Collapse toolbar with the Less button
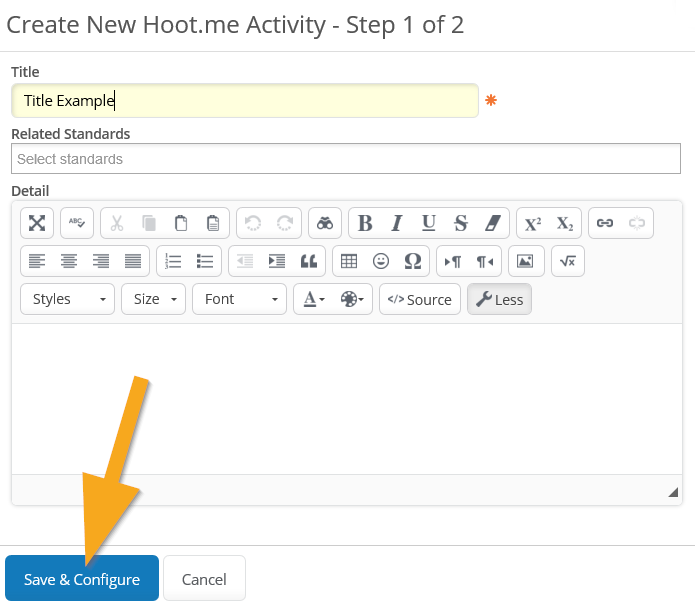The width and height of the screenshot is (695, 611). (500, 299)
